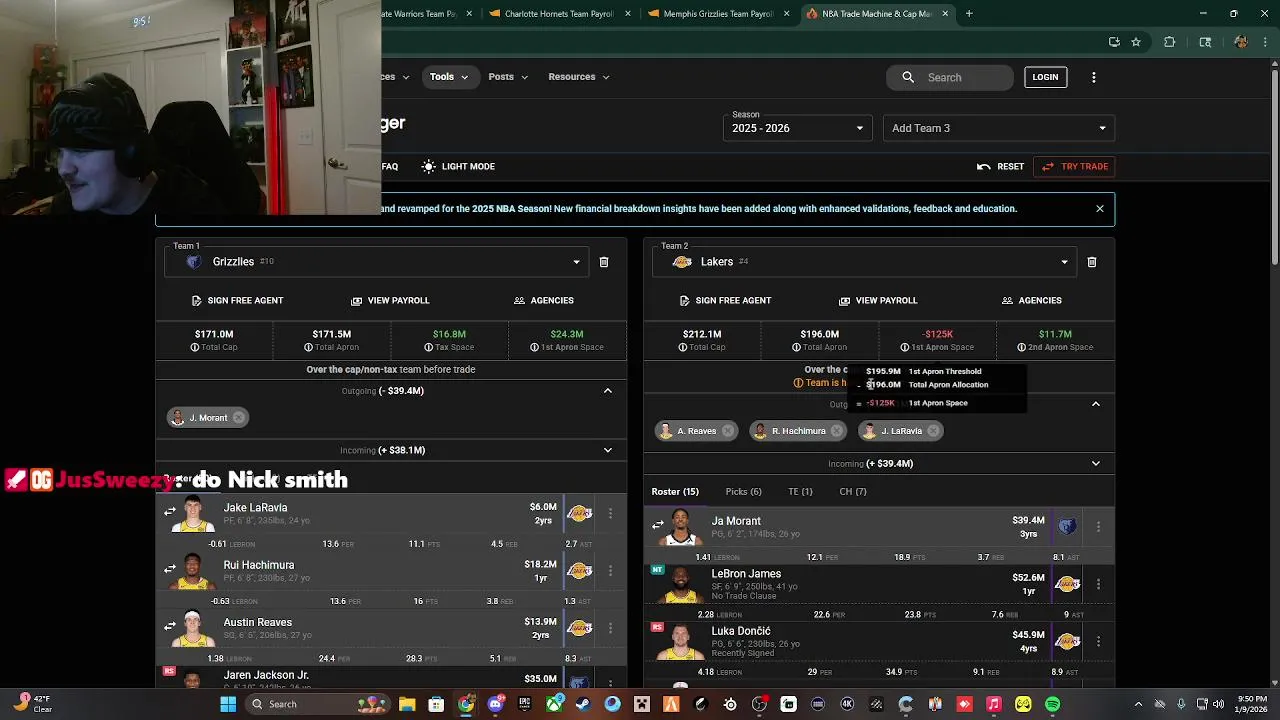Click the TRY TRADE button
This screenshot has width=1280, height=720.
tap(1075, 167)
